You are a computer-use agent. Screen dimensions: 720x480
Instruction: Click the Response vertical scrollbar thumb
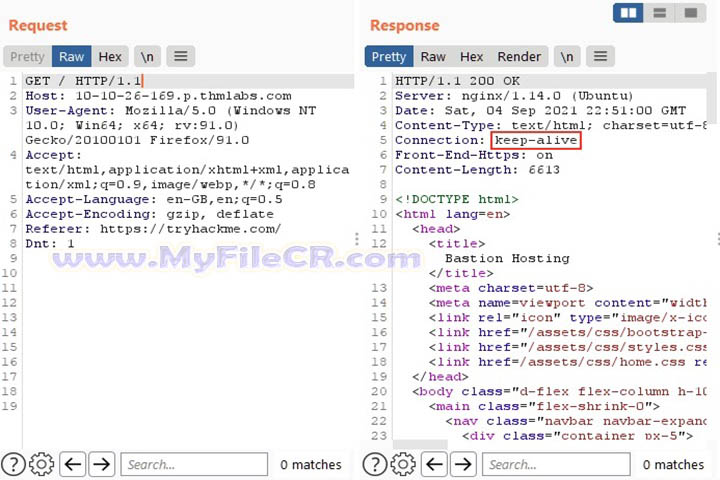[x=712, y=98]
